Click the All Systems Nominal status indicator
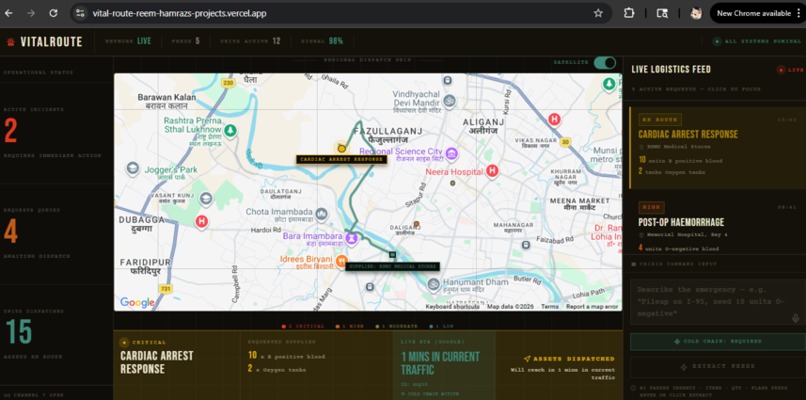This screenshot has height=400, width=806. pyautogui.click(x=757, y=42)
